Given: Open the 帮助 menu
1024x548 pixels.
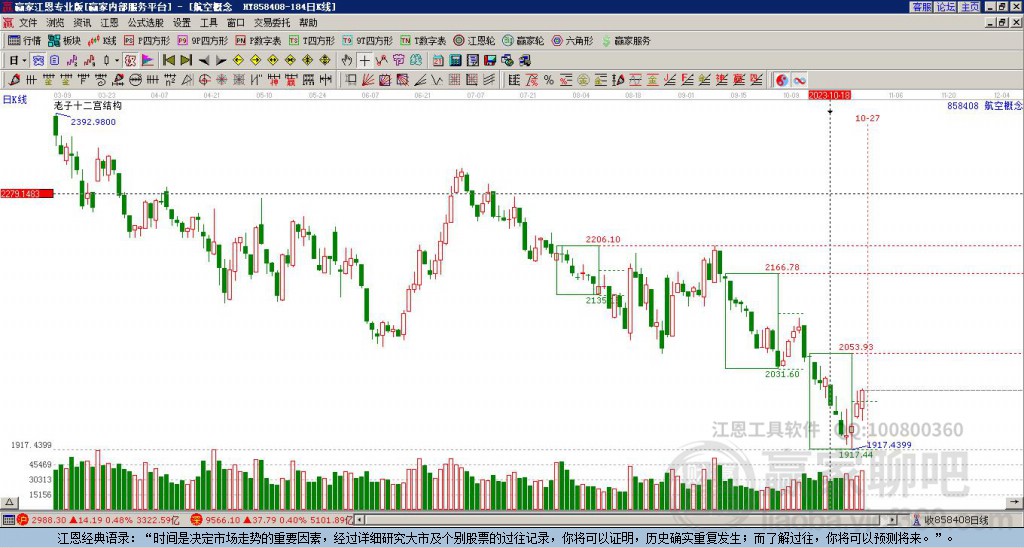Looking at the screenshot, I should pos(308,23).
